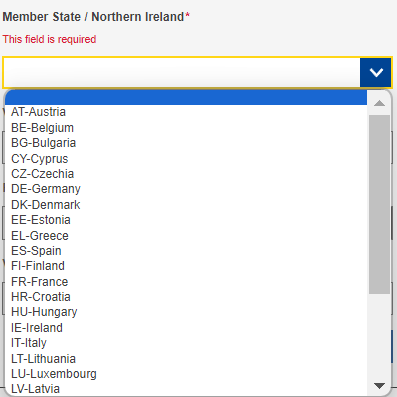Choose IE-Ireland from the list
This screenshot has width=397, height=397.
[x=186, y=328]
